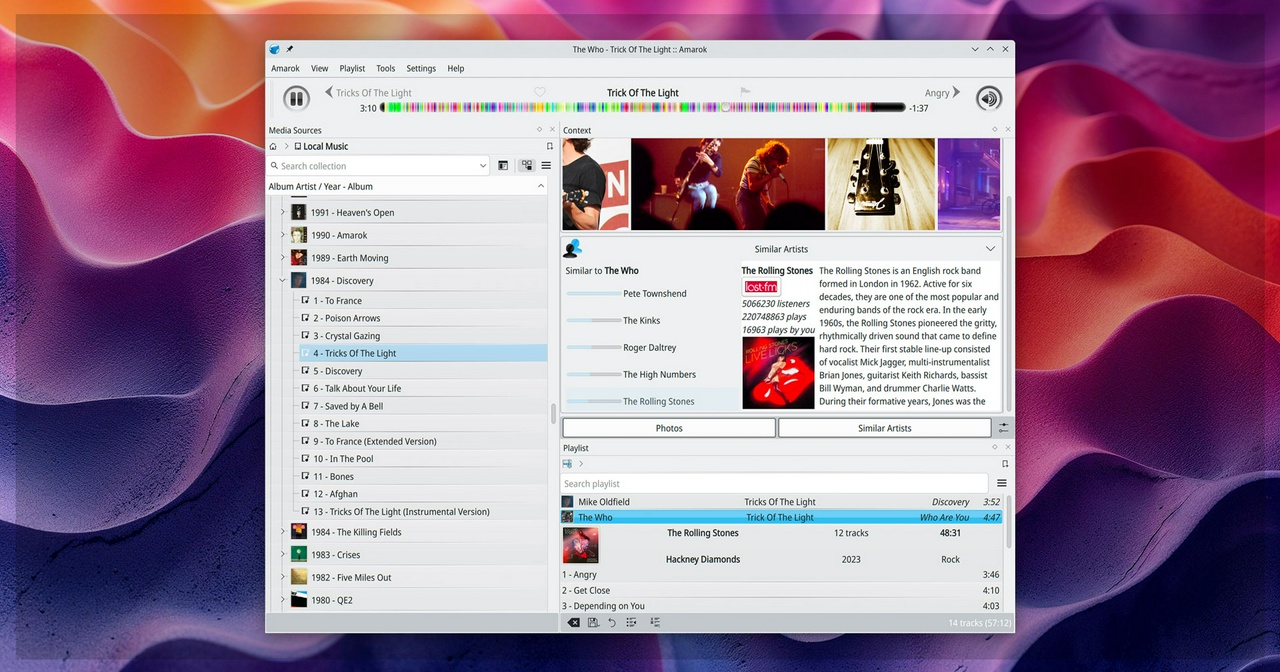Open the Amarok menu
The image size is (1280, 672).
point(285,69)
